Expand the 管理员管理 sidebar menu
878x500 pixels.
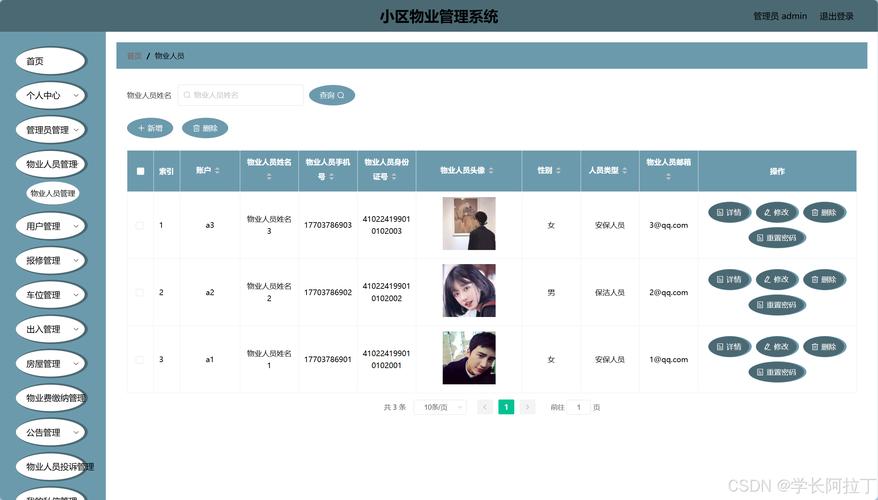[x=50, y=130]
